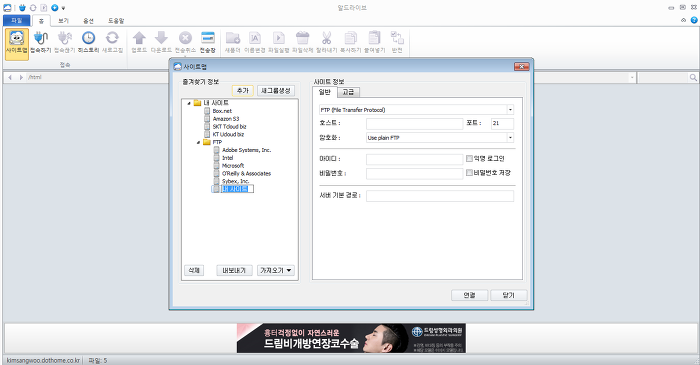700x365 pixels.
Task: Select the 일반 tab in site info
Action: point(325,92)
